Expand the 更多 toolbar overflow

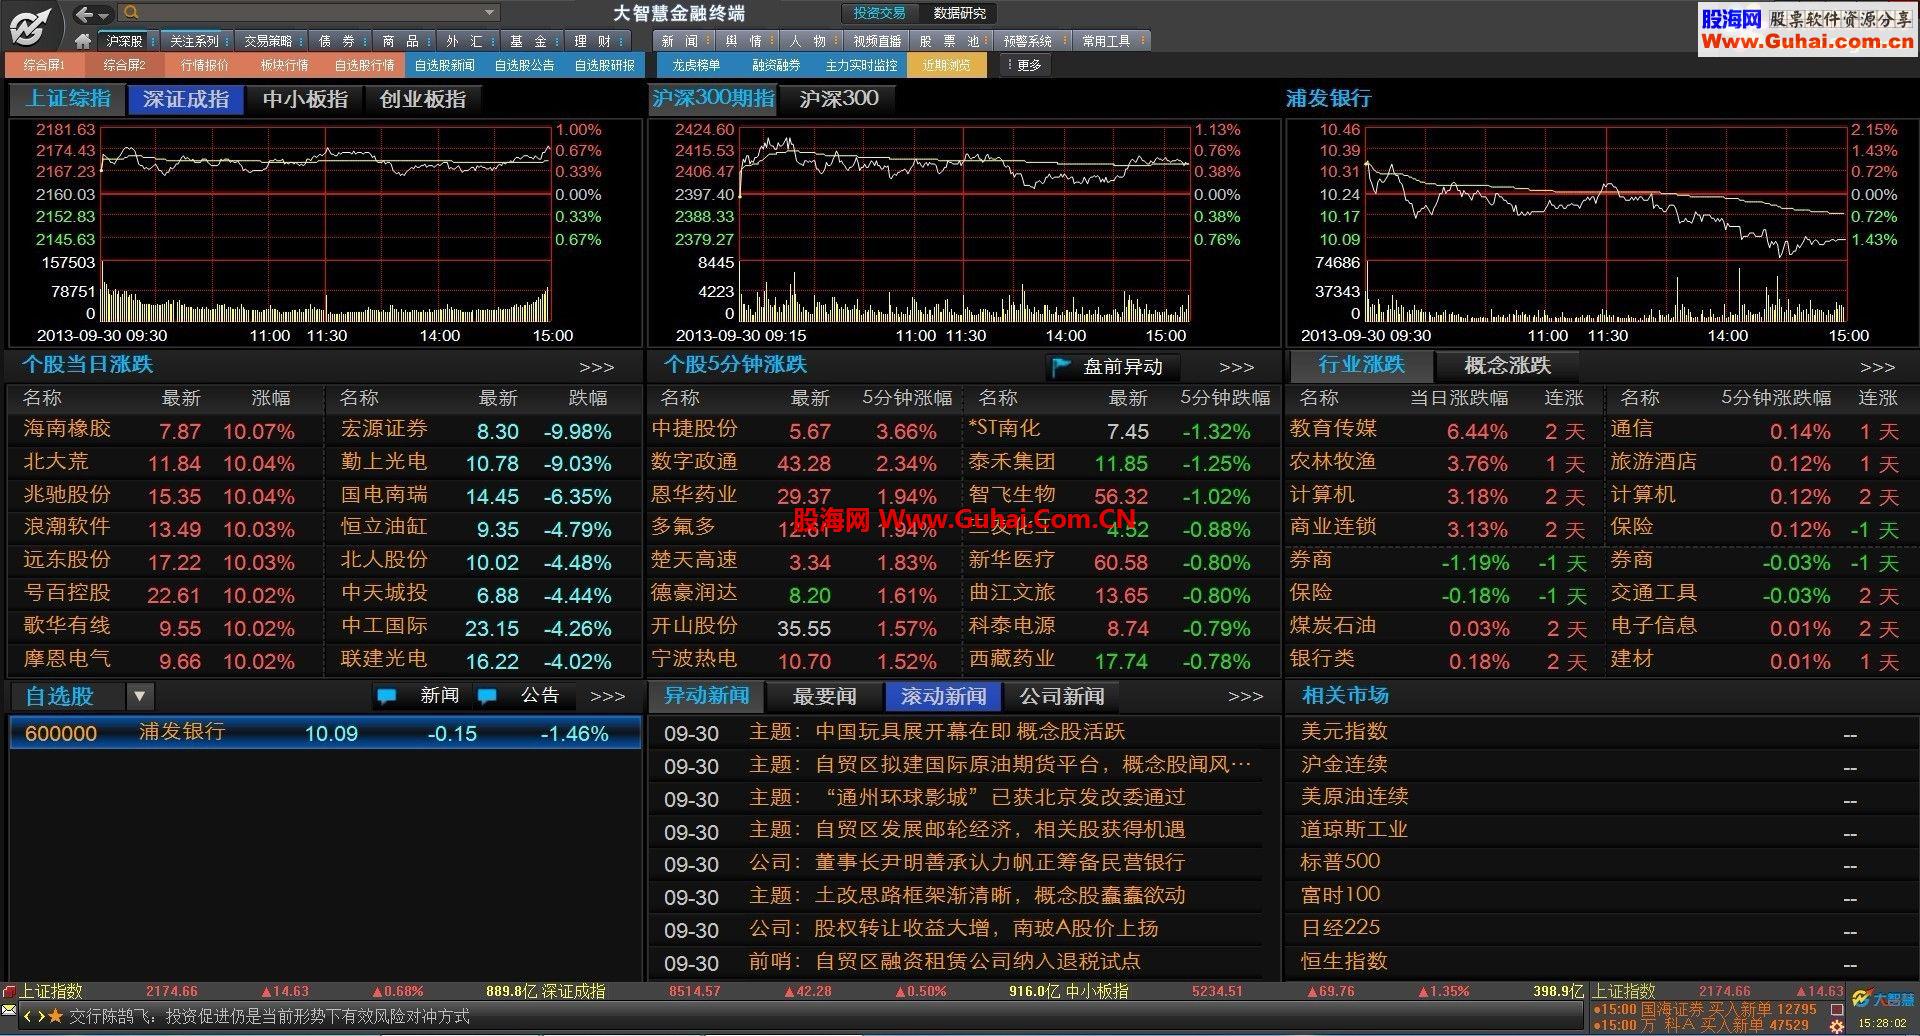(1025, 65)
